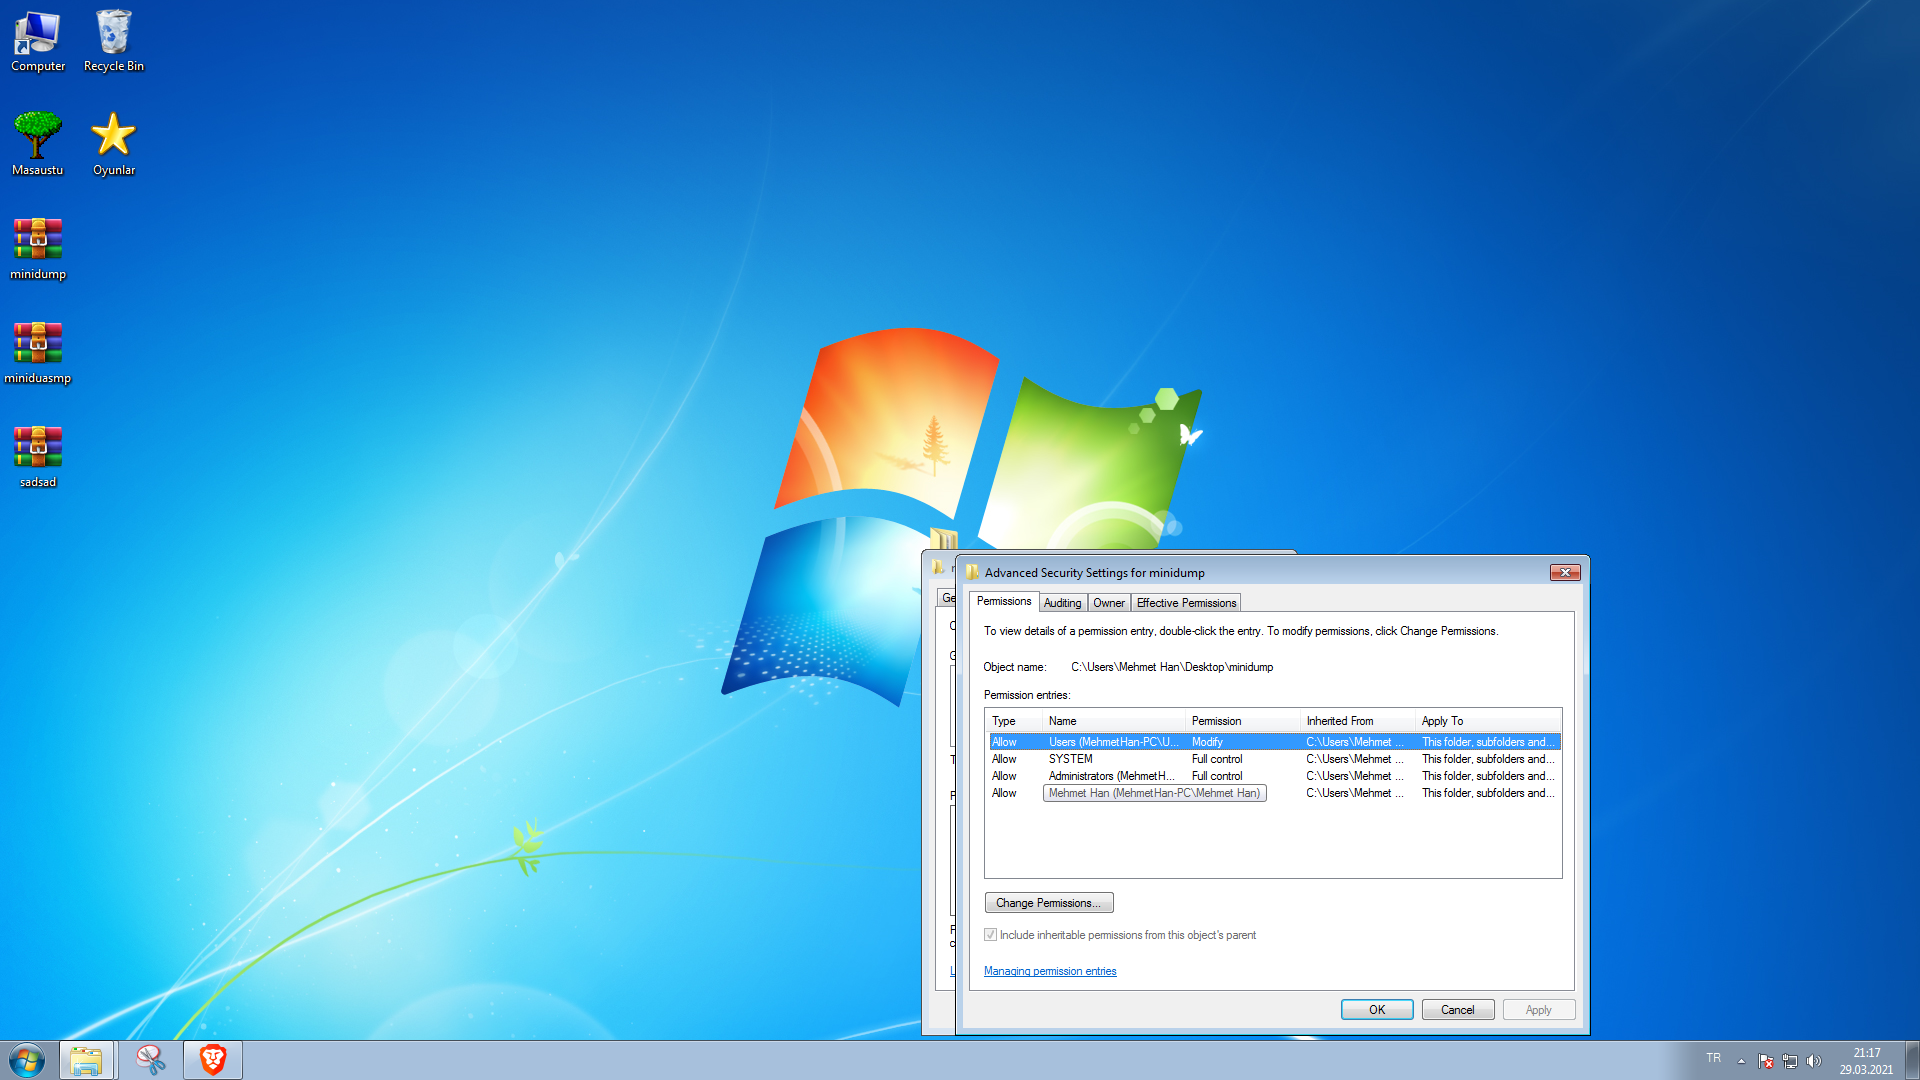1920x1080 pixels.
Task: Switch to the Auditing tab
Action: 1062,603
